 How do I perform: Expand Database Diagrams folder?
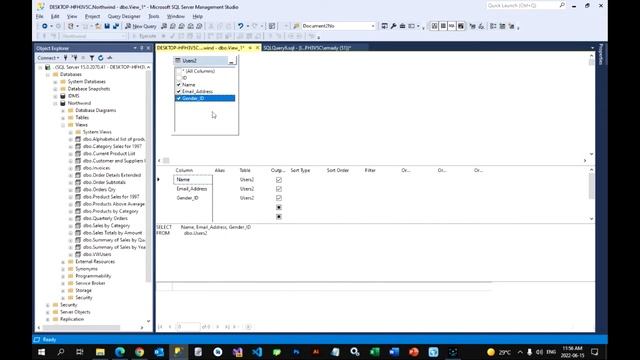coord(63,111)
